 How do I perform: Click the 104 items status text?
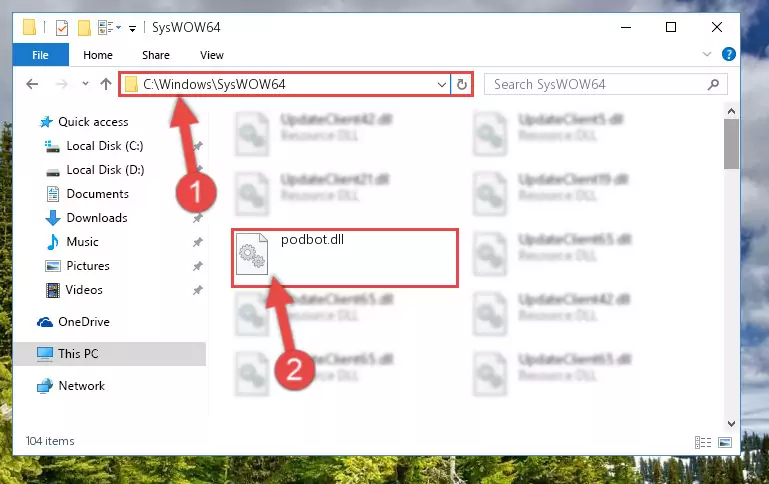pyautogui.click(x=50, y=441)
